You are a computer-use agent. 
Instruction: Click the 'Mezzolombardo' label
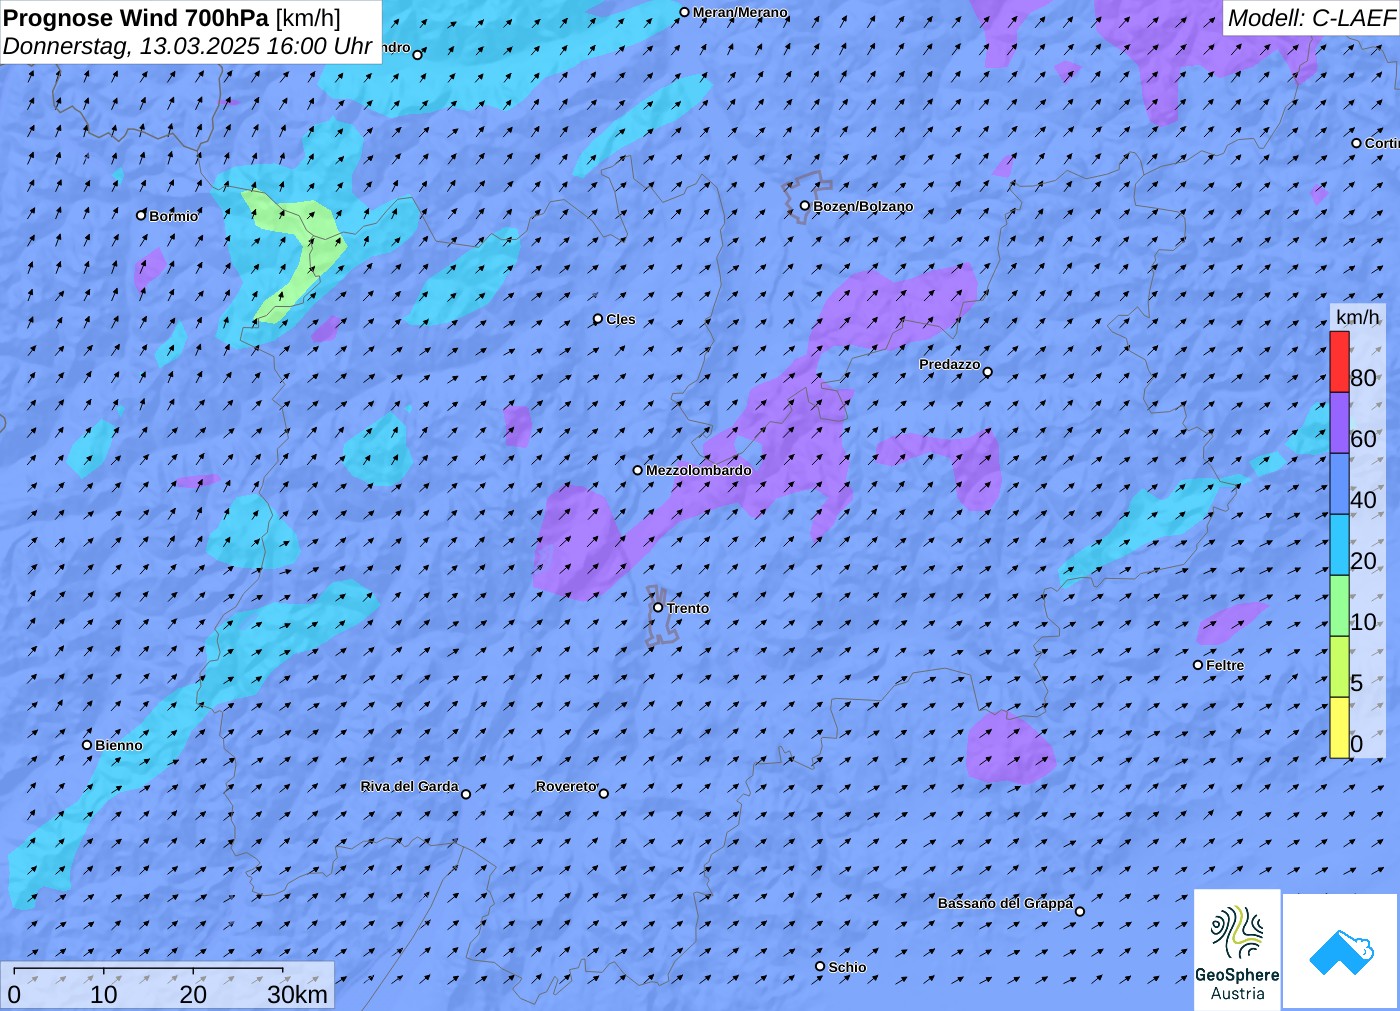click(699, 470)
